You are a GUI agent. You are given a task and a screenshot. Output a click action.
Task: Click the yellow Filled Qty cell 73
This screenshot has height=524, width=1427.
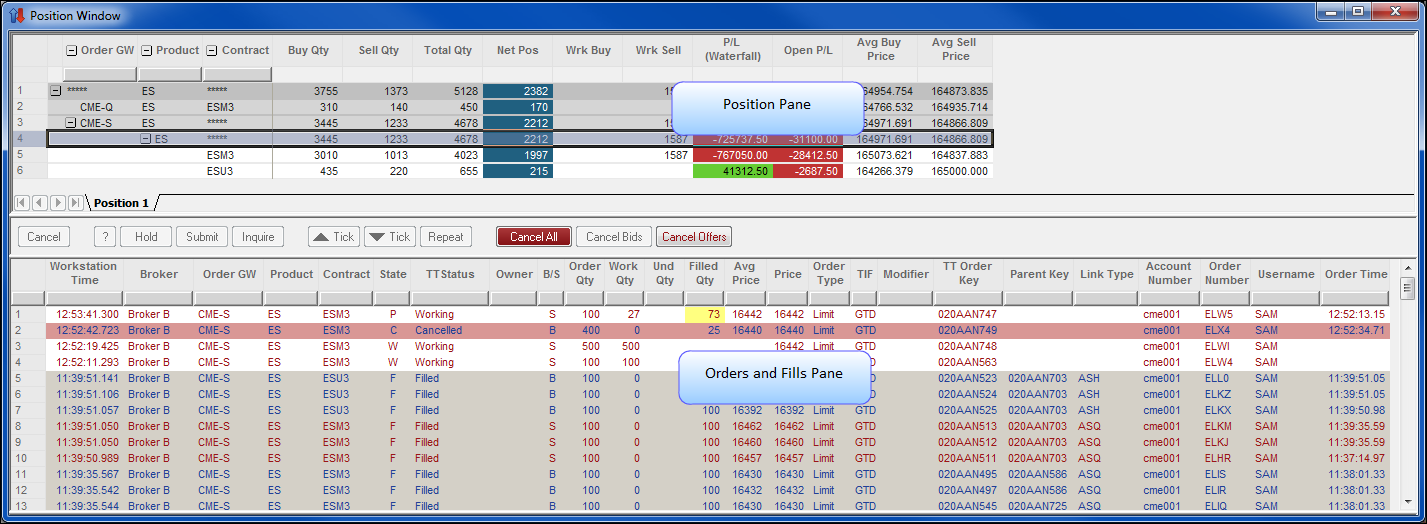tap(704, 314)
